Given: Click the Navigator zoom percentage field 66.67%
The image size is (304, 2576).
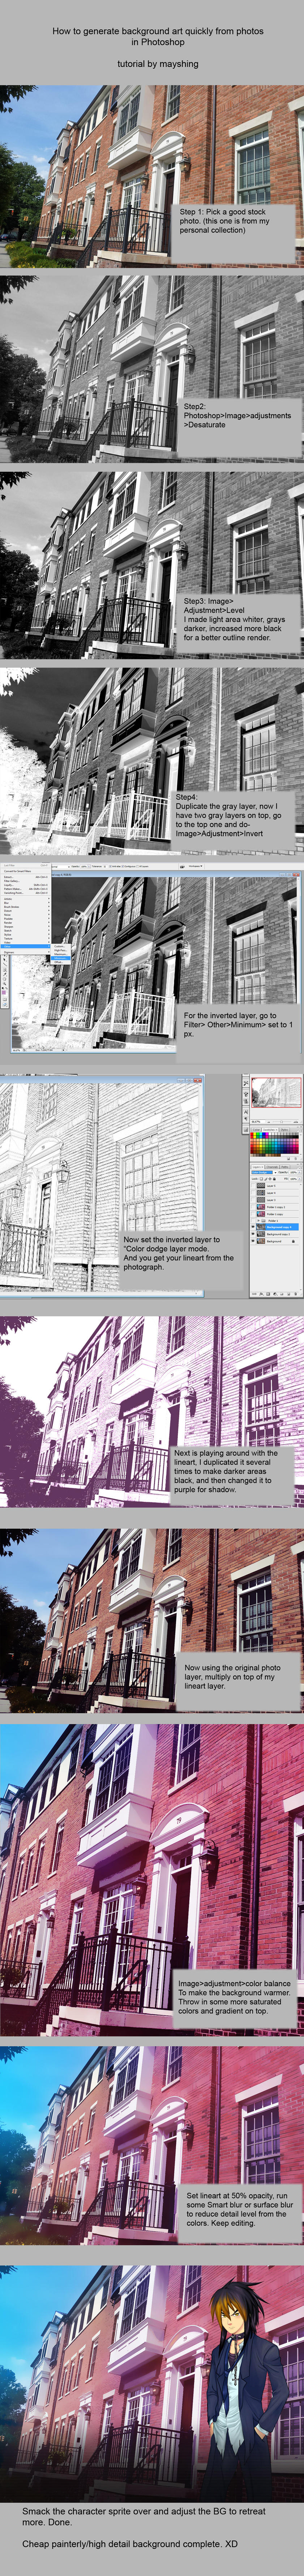Looking at the screenshot, I should pyautogui.click(x=258, y=1122).
